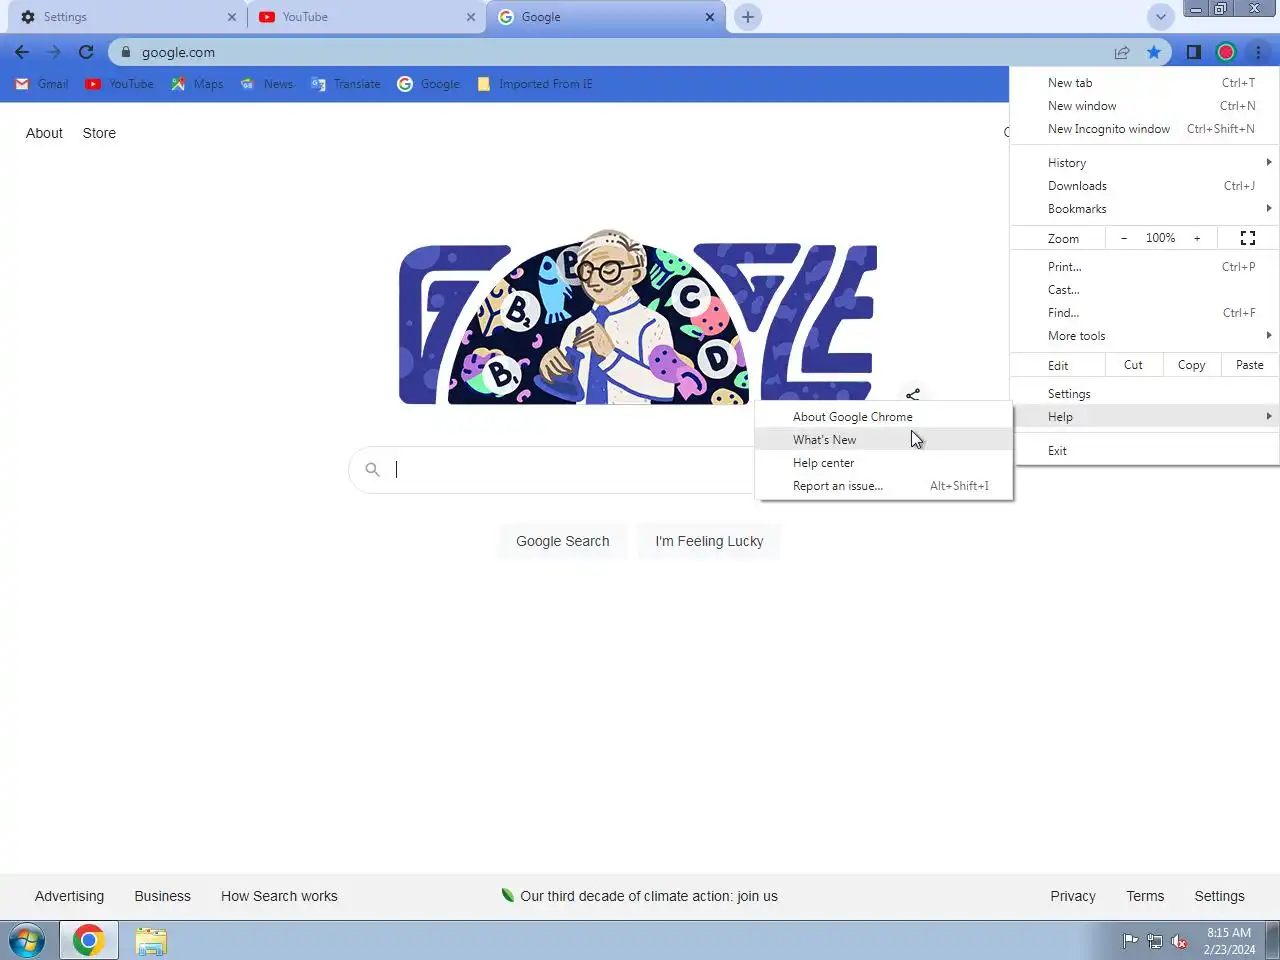This screenshot has height=960, width=1280.
Task: Open About Google Chrome in Help submenu
Action: tap(884, 417)
